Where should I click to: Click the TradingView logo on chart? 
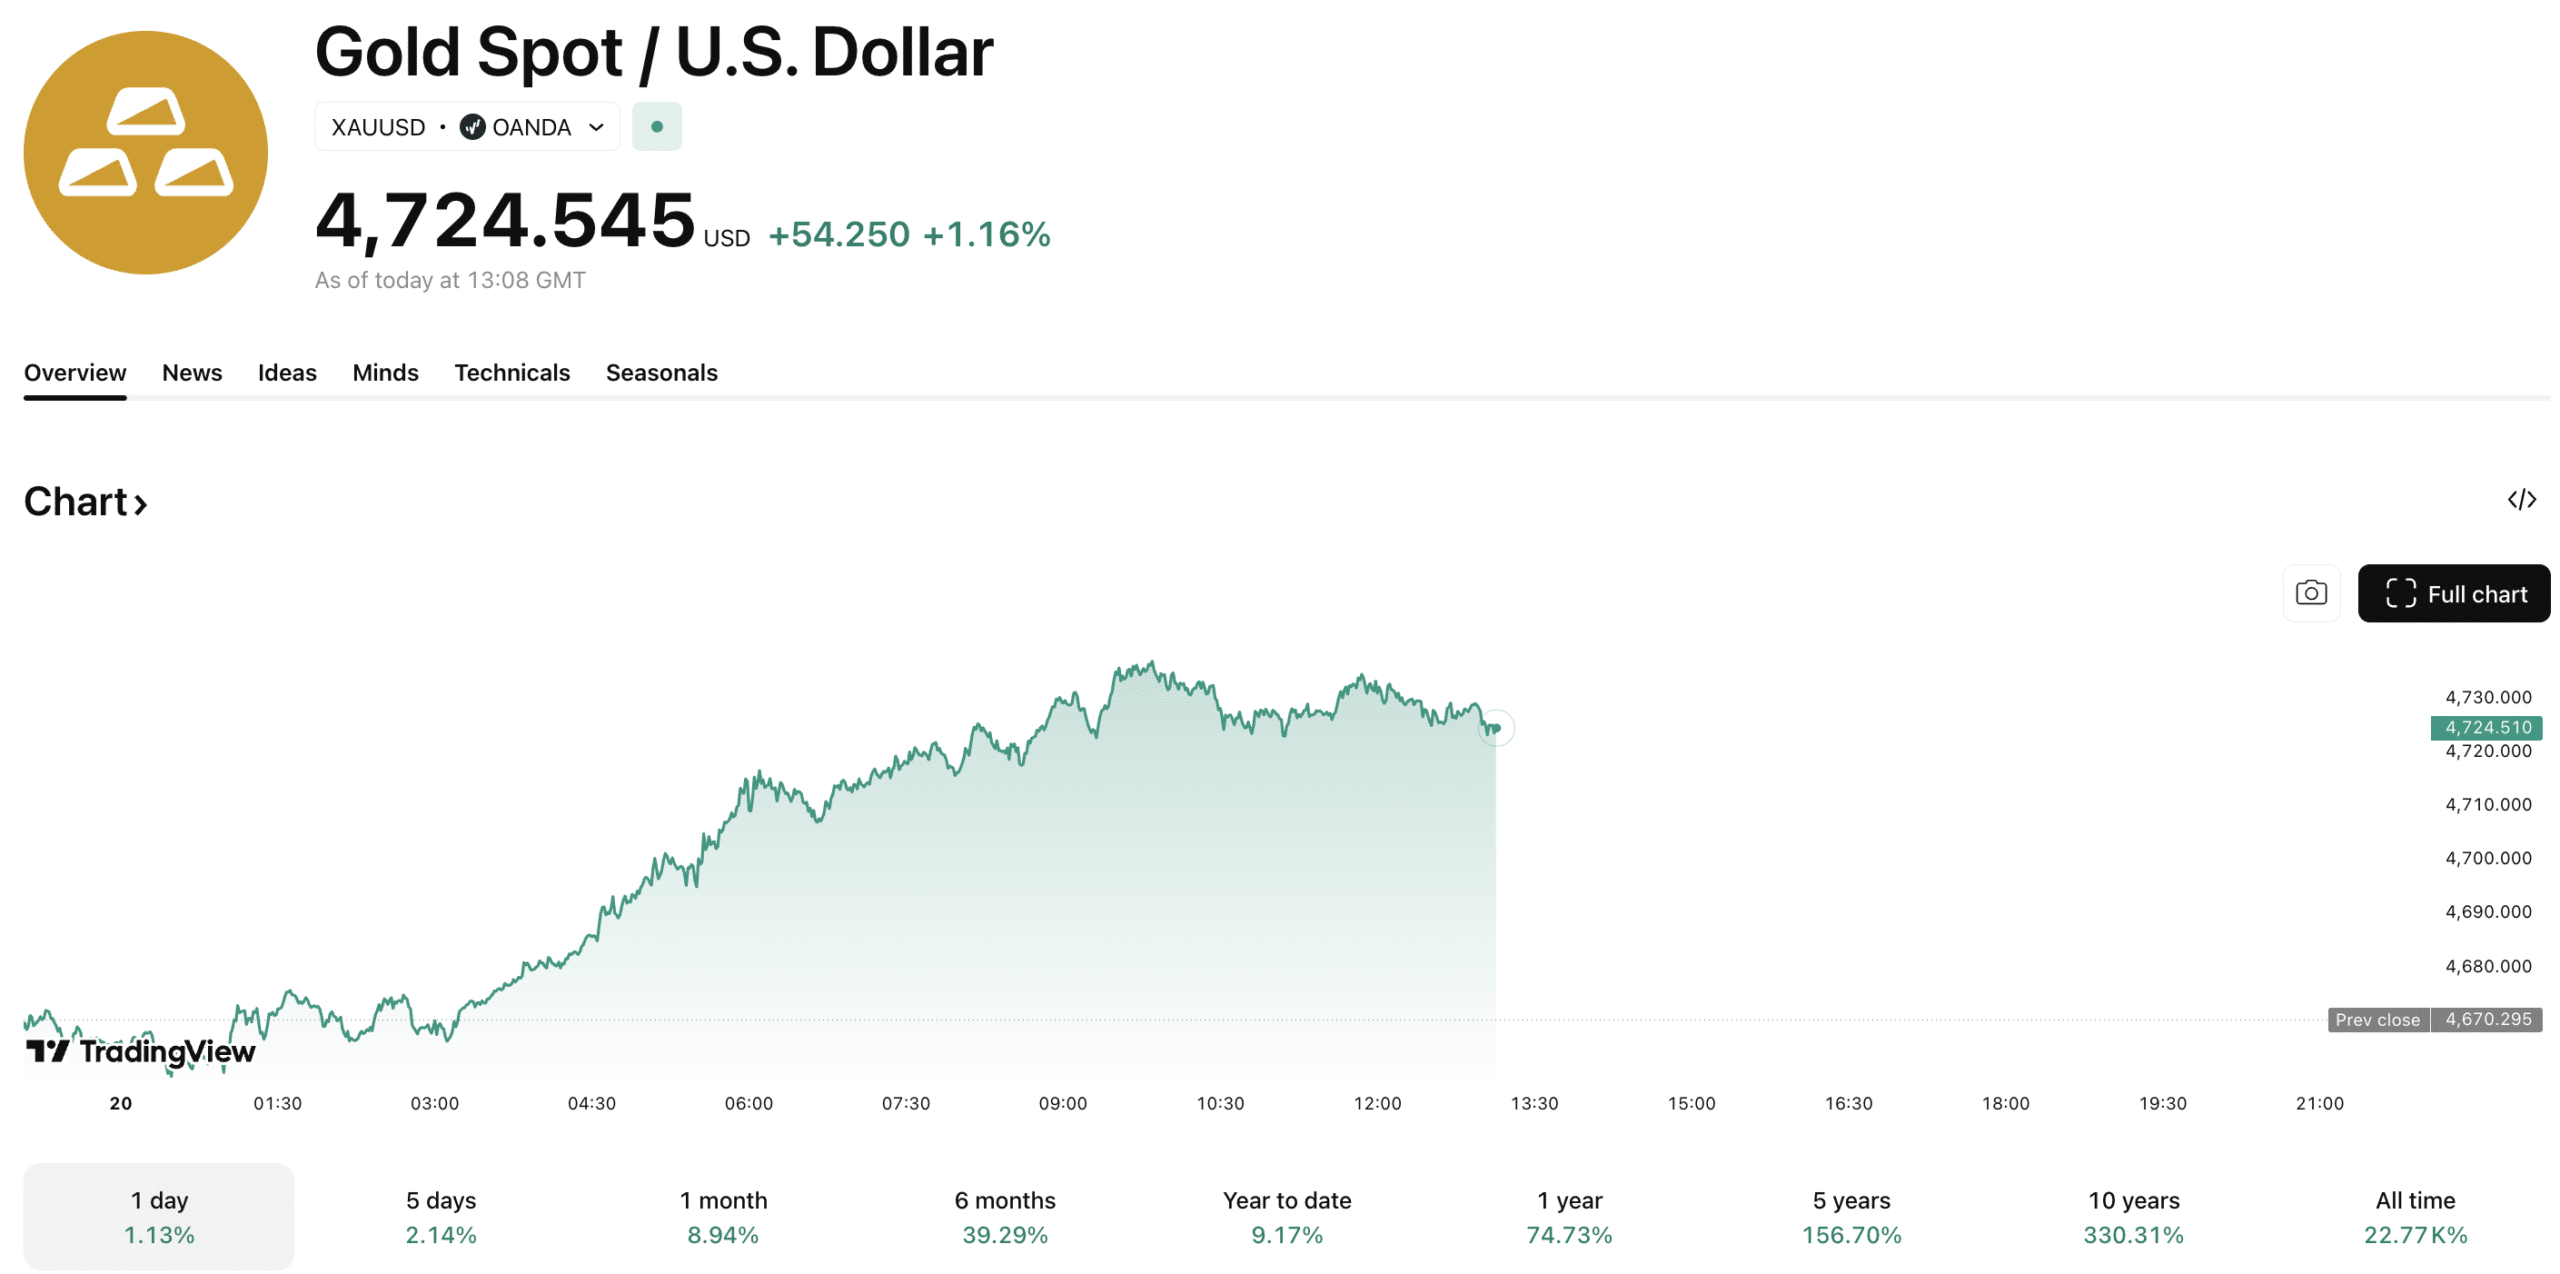click(141, 1051)
